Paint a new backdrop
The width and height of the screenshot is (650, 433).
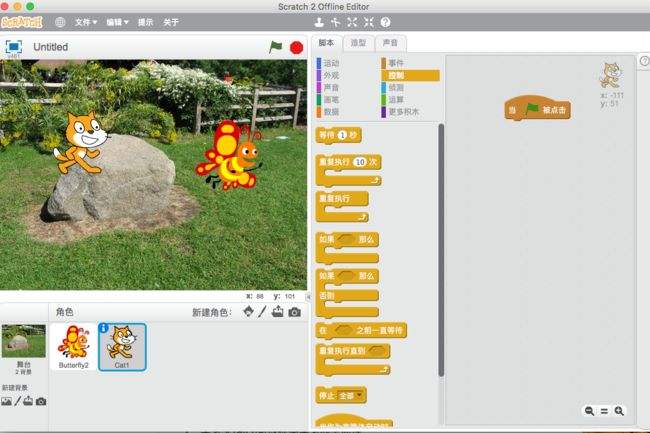click(x=17, y=401)
